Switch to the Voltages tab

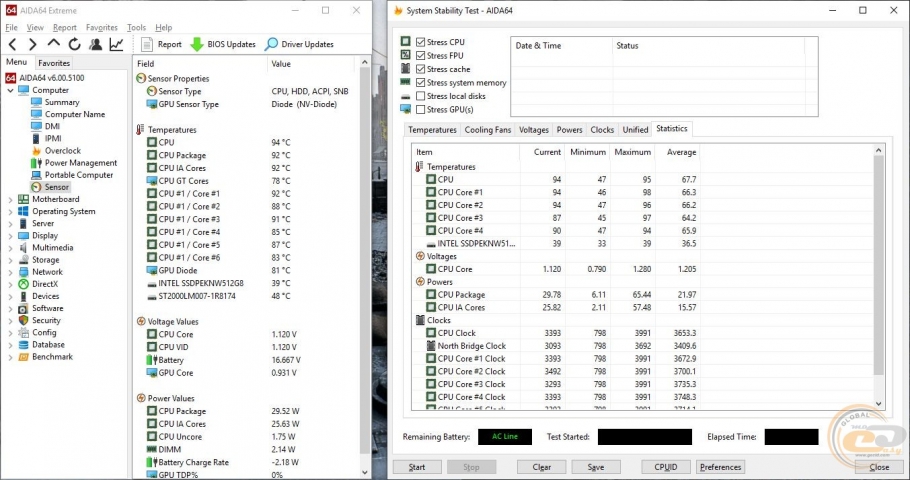pos(533,129)
